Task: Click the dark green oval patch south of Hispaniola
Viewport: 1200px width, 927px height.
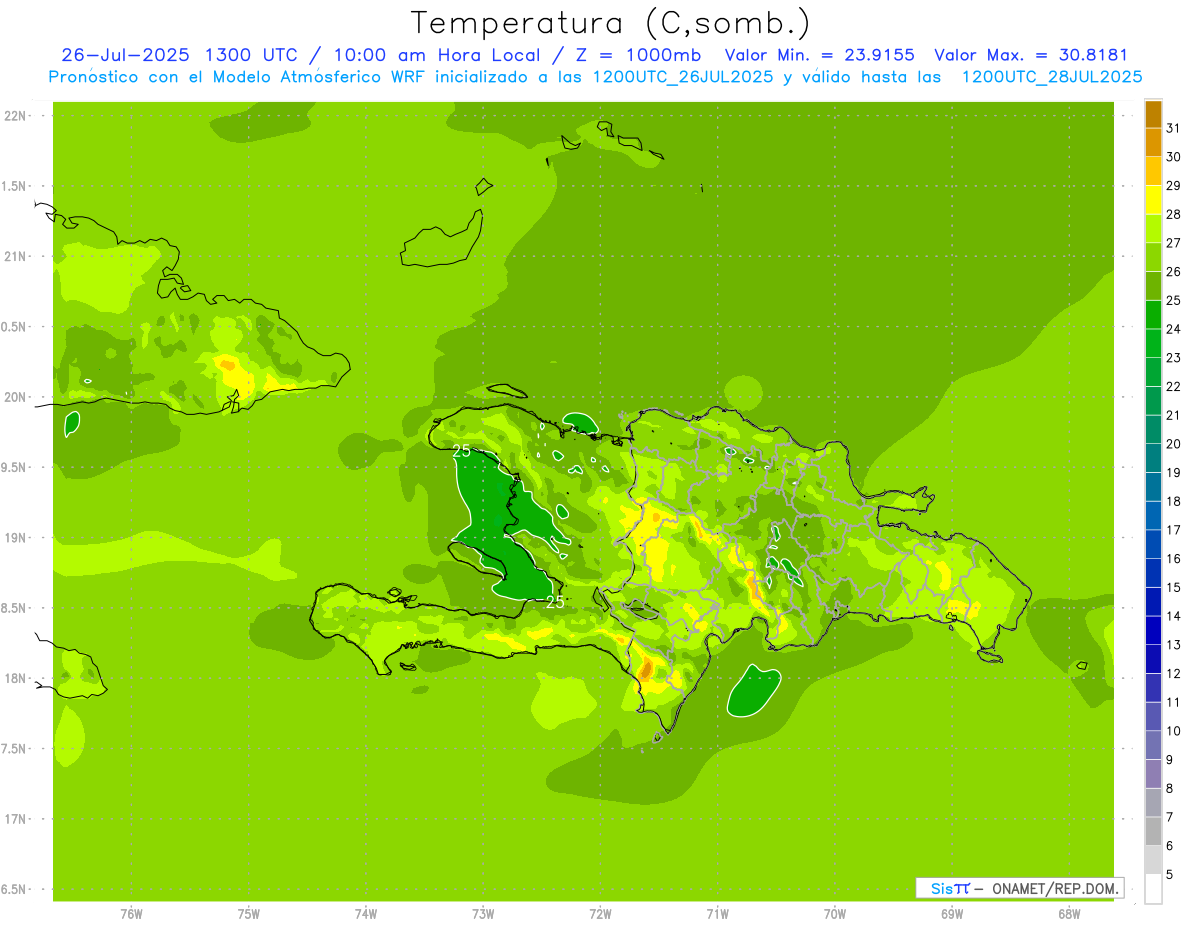Action: pyautogui.click(x=754, y=691)
